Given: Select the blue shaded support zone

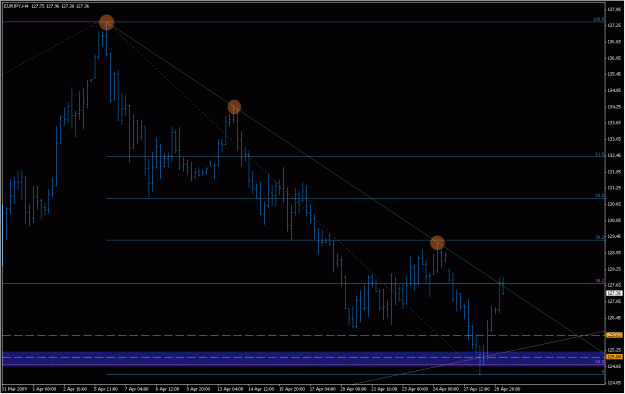Looking at the screenshot, I should click(x=303, y=359).
